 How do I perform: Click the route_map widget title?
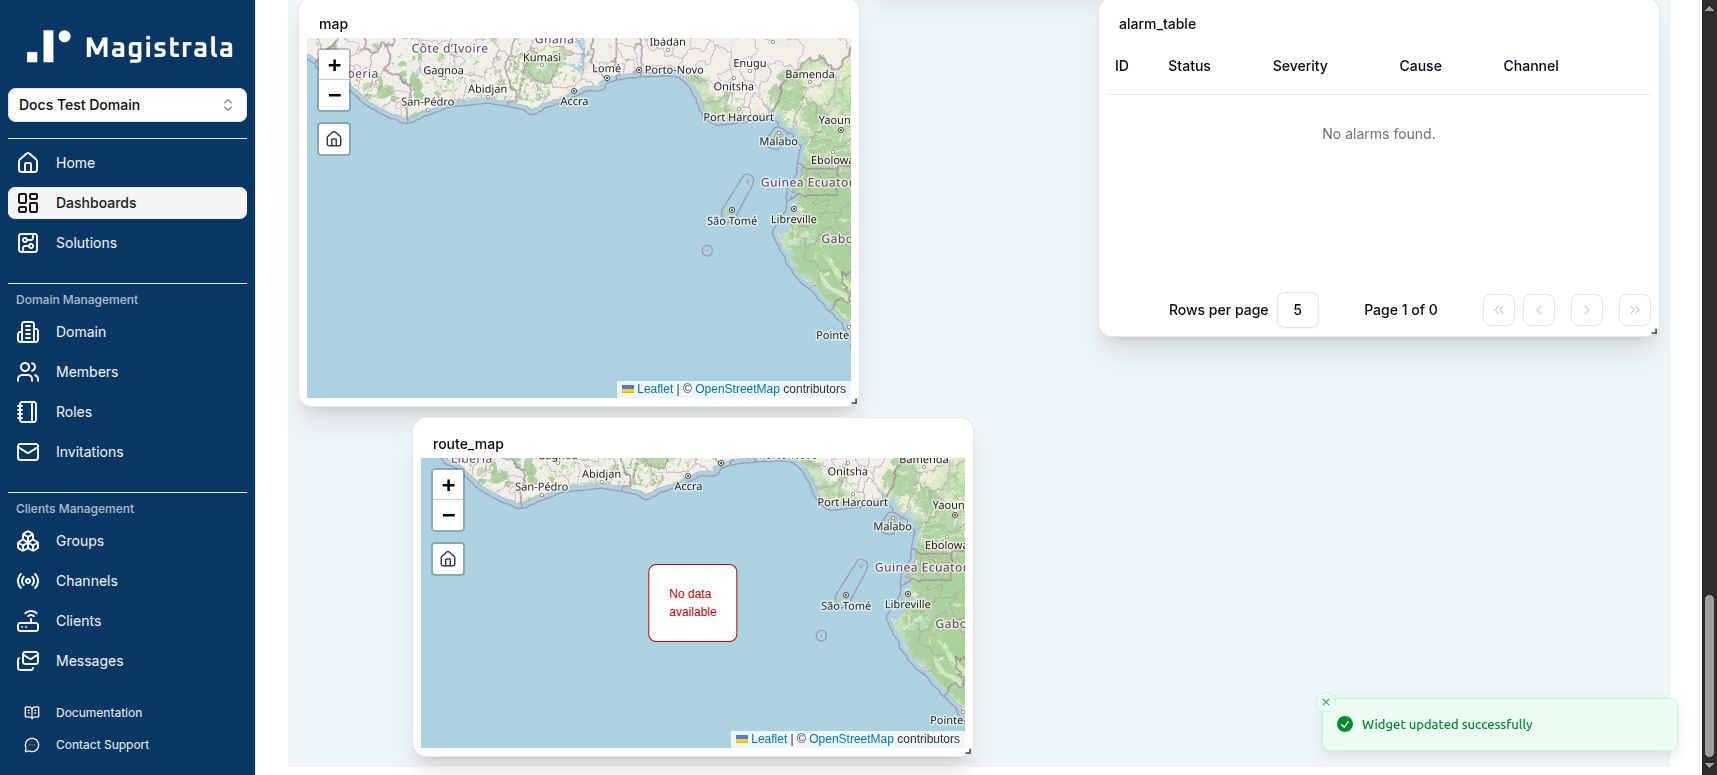coord(468,444)
